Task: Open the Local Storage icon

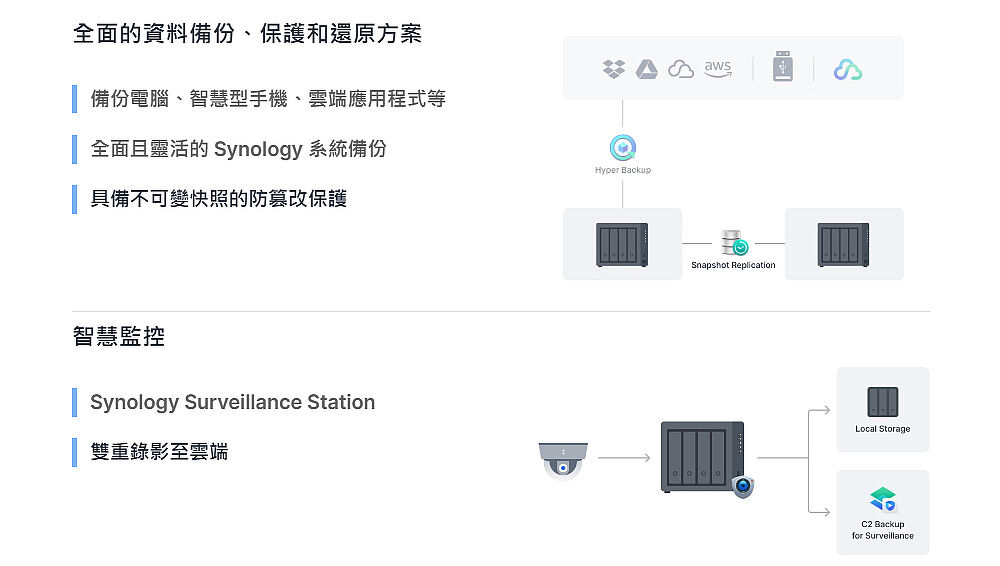Action: [882, 402]
